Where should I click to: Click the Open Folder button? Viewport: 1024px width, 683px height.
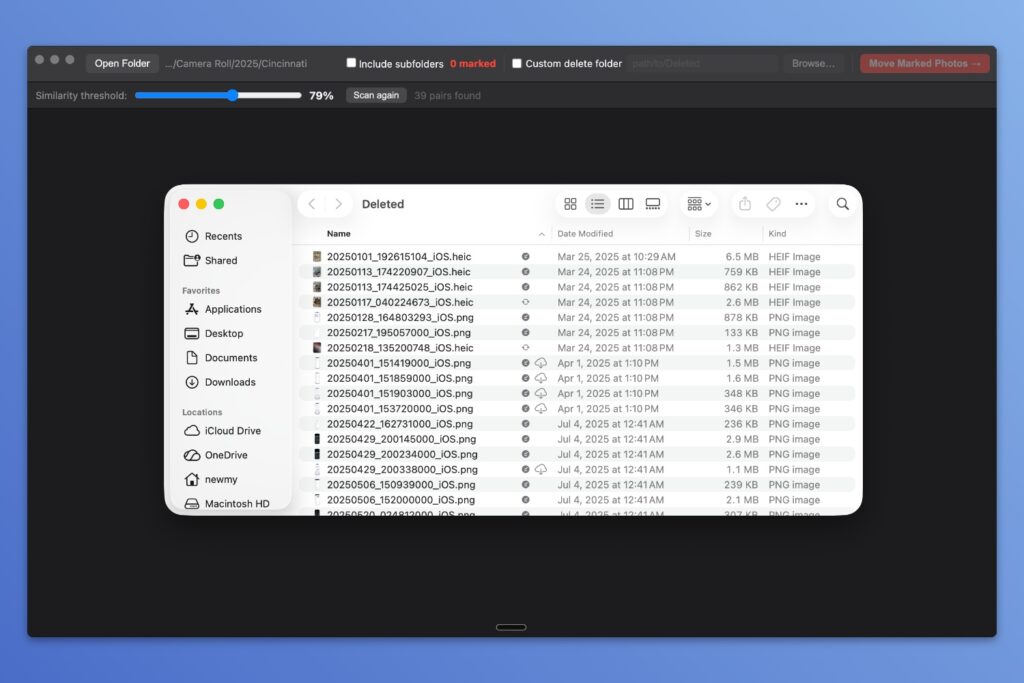click(x=122, y=63)
